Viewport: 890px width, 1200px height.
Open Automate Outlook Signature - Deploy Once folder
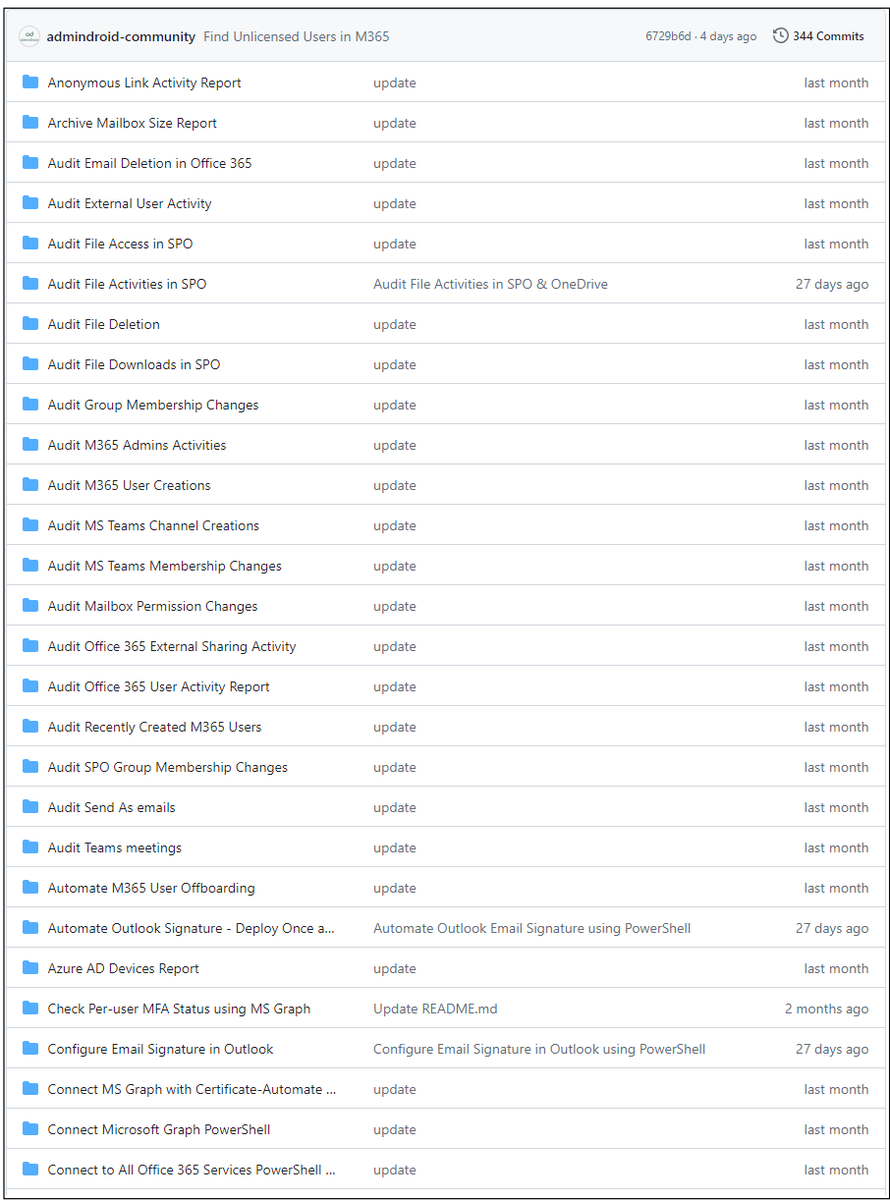point(192,928)
